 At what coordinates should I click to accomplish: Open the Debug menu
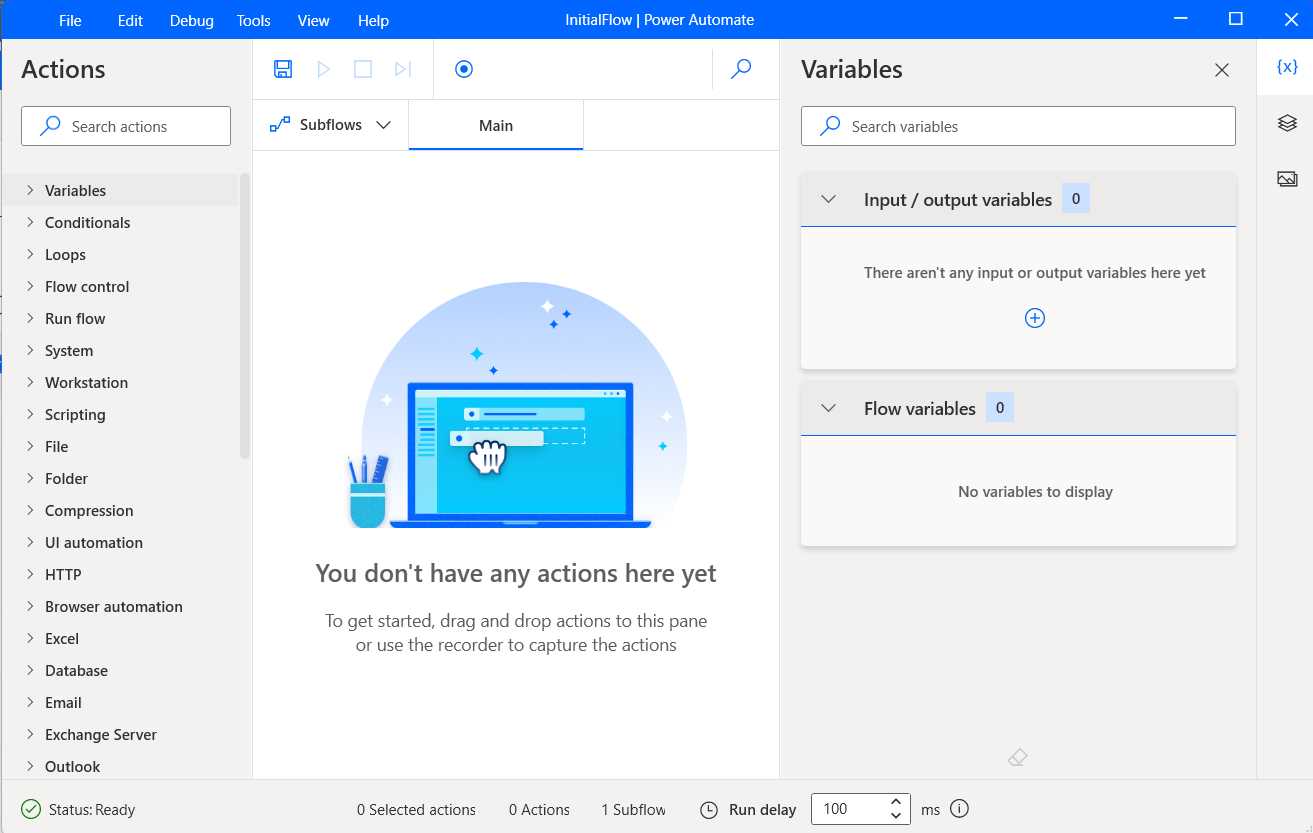(192, 20)
